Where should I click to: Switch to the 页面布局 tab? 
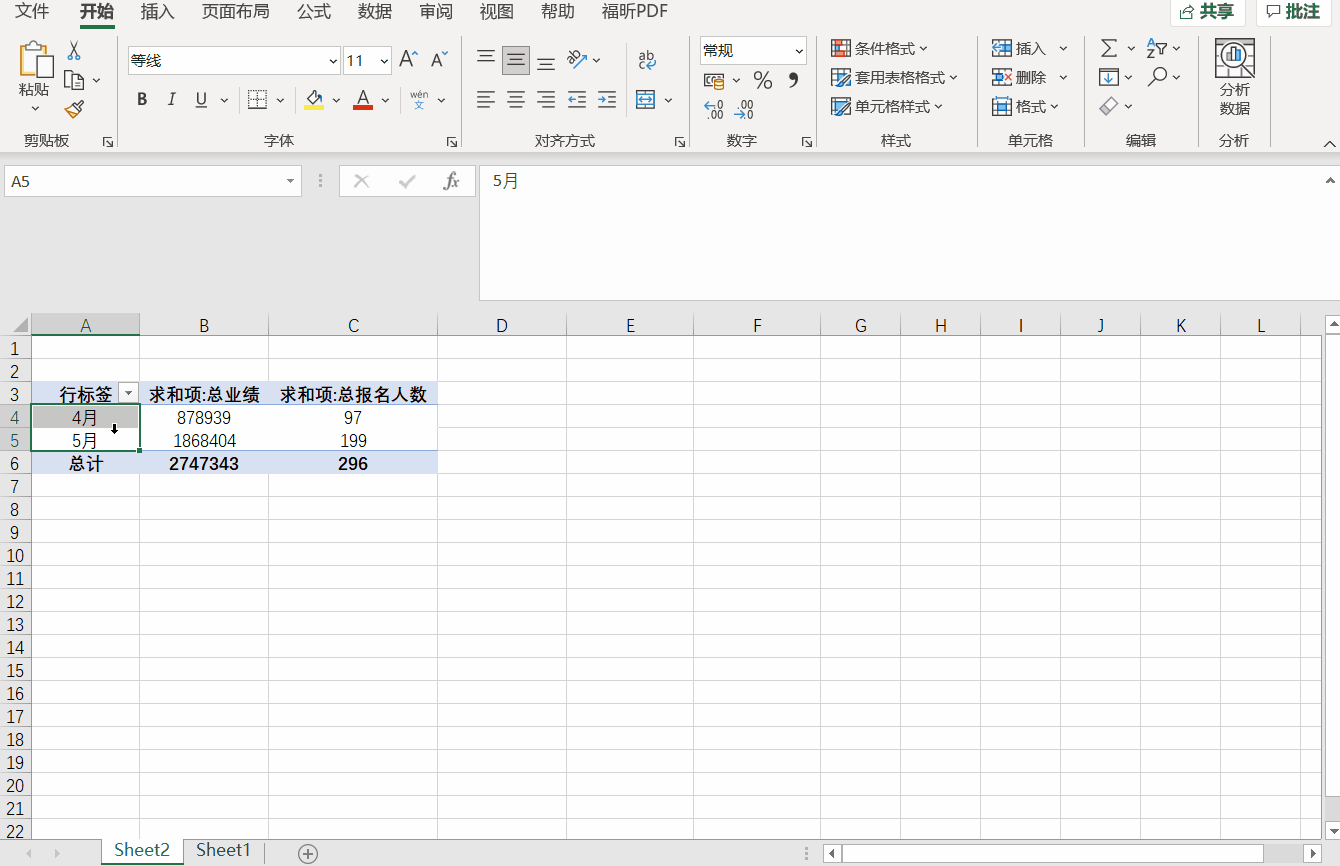[235, 12]
